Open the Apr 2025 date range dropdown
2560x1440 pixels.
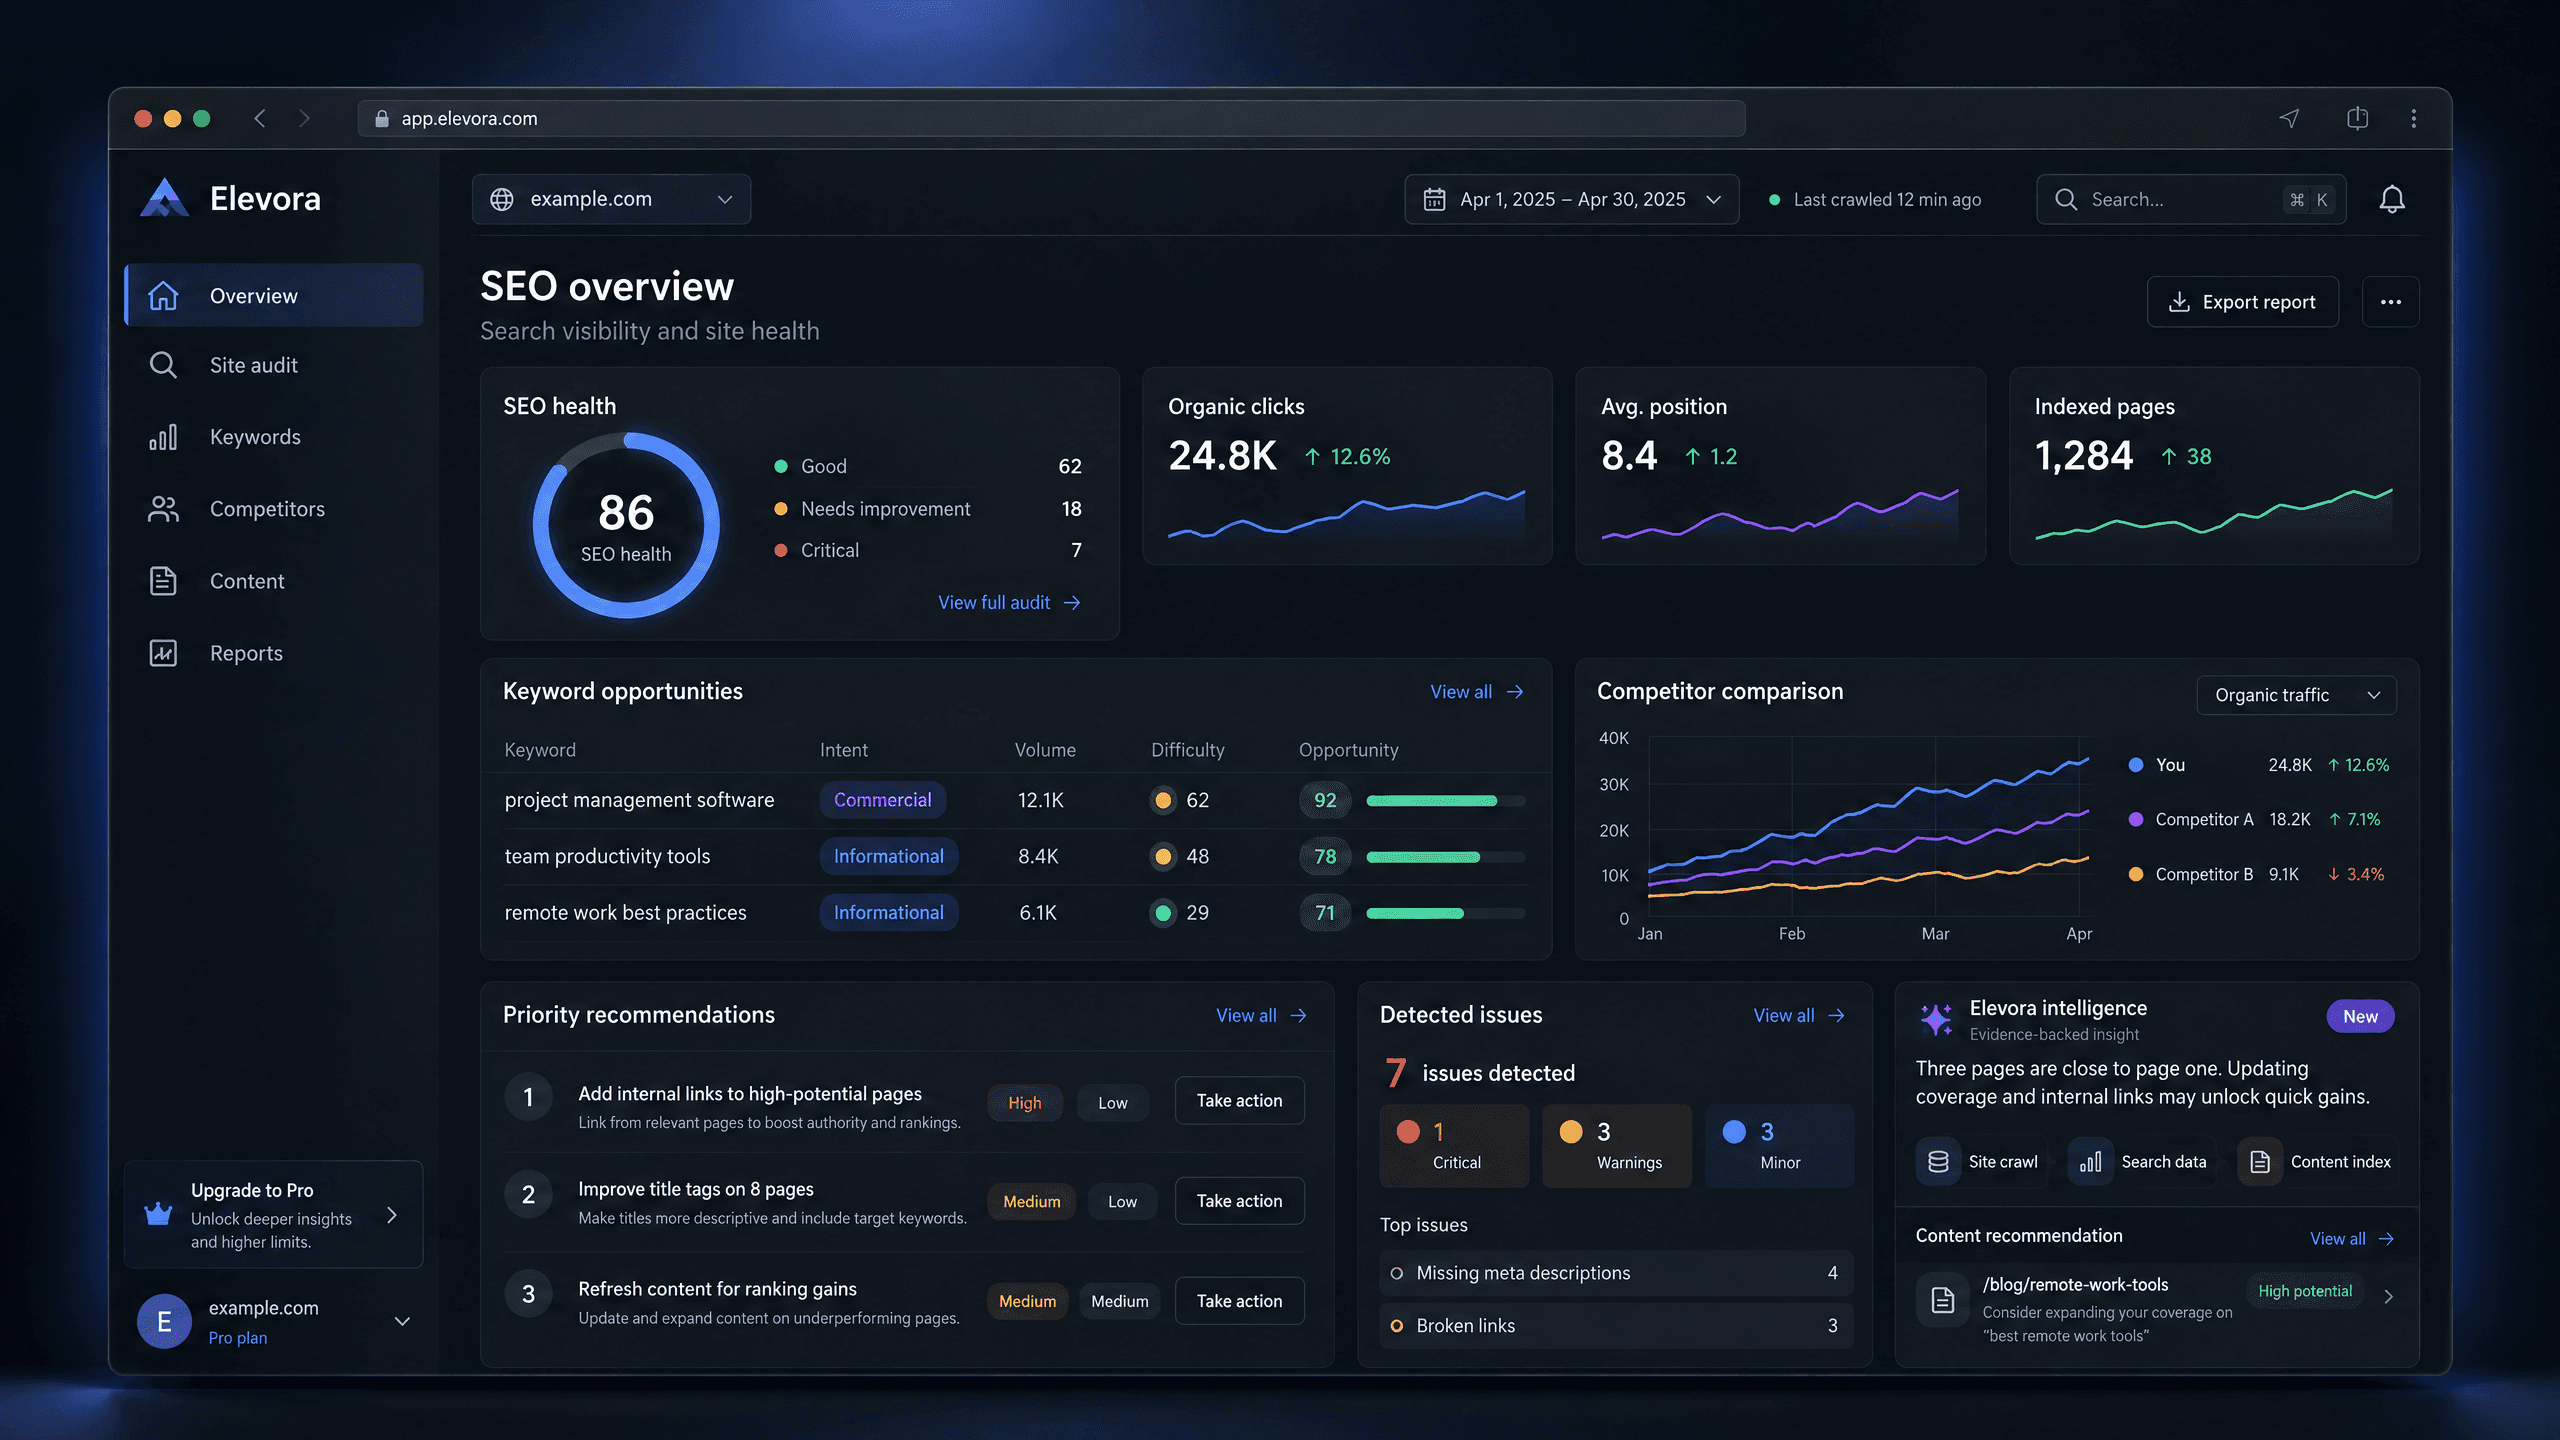point(1571,199)
